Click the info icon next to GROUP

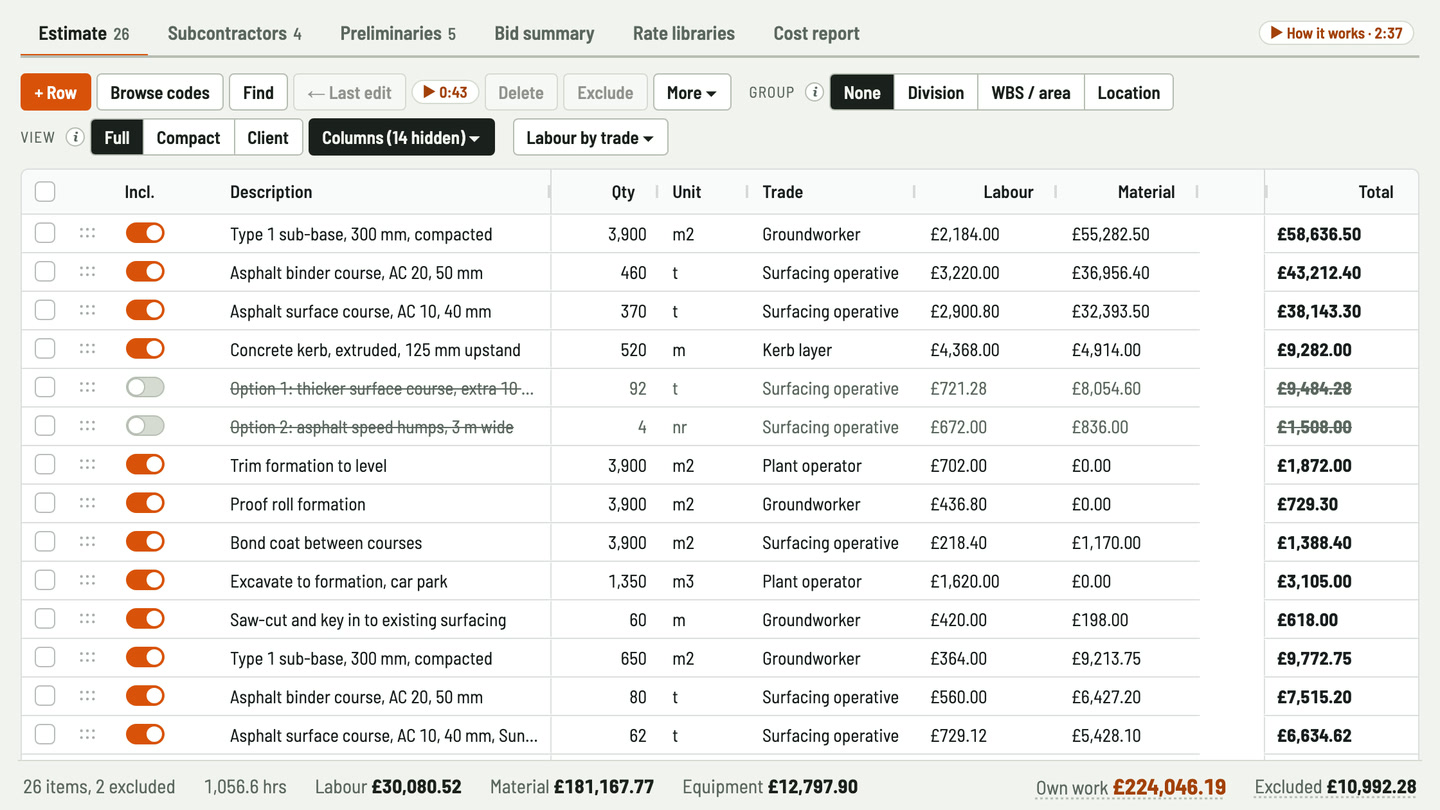815,92
